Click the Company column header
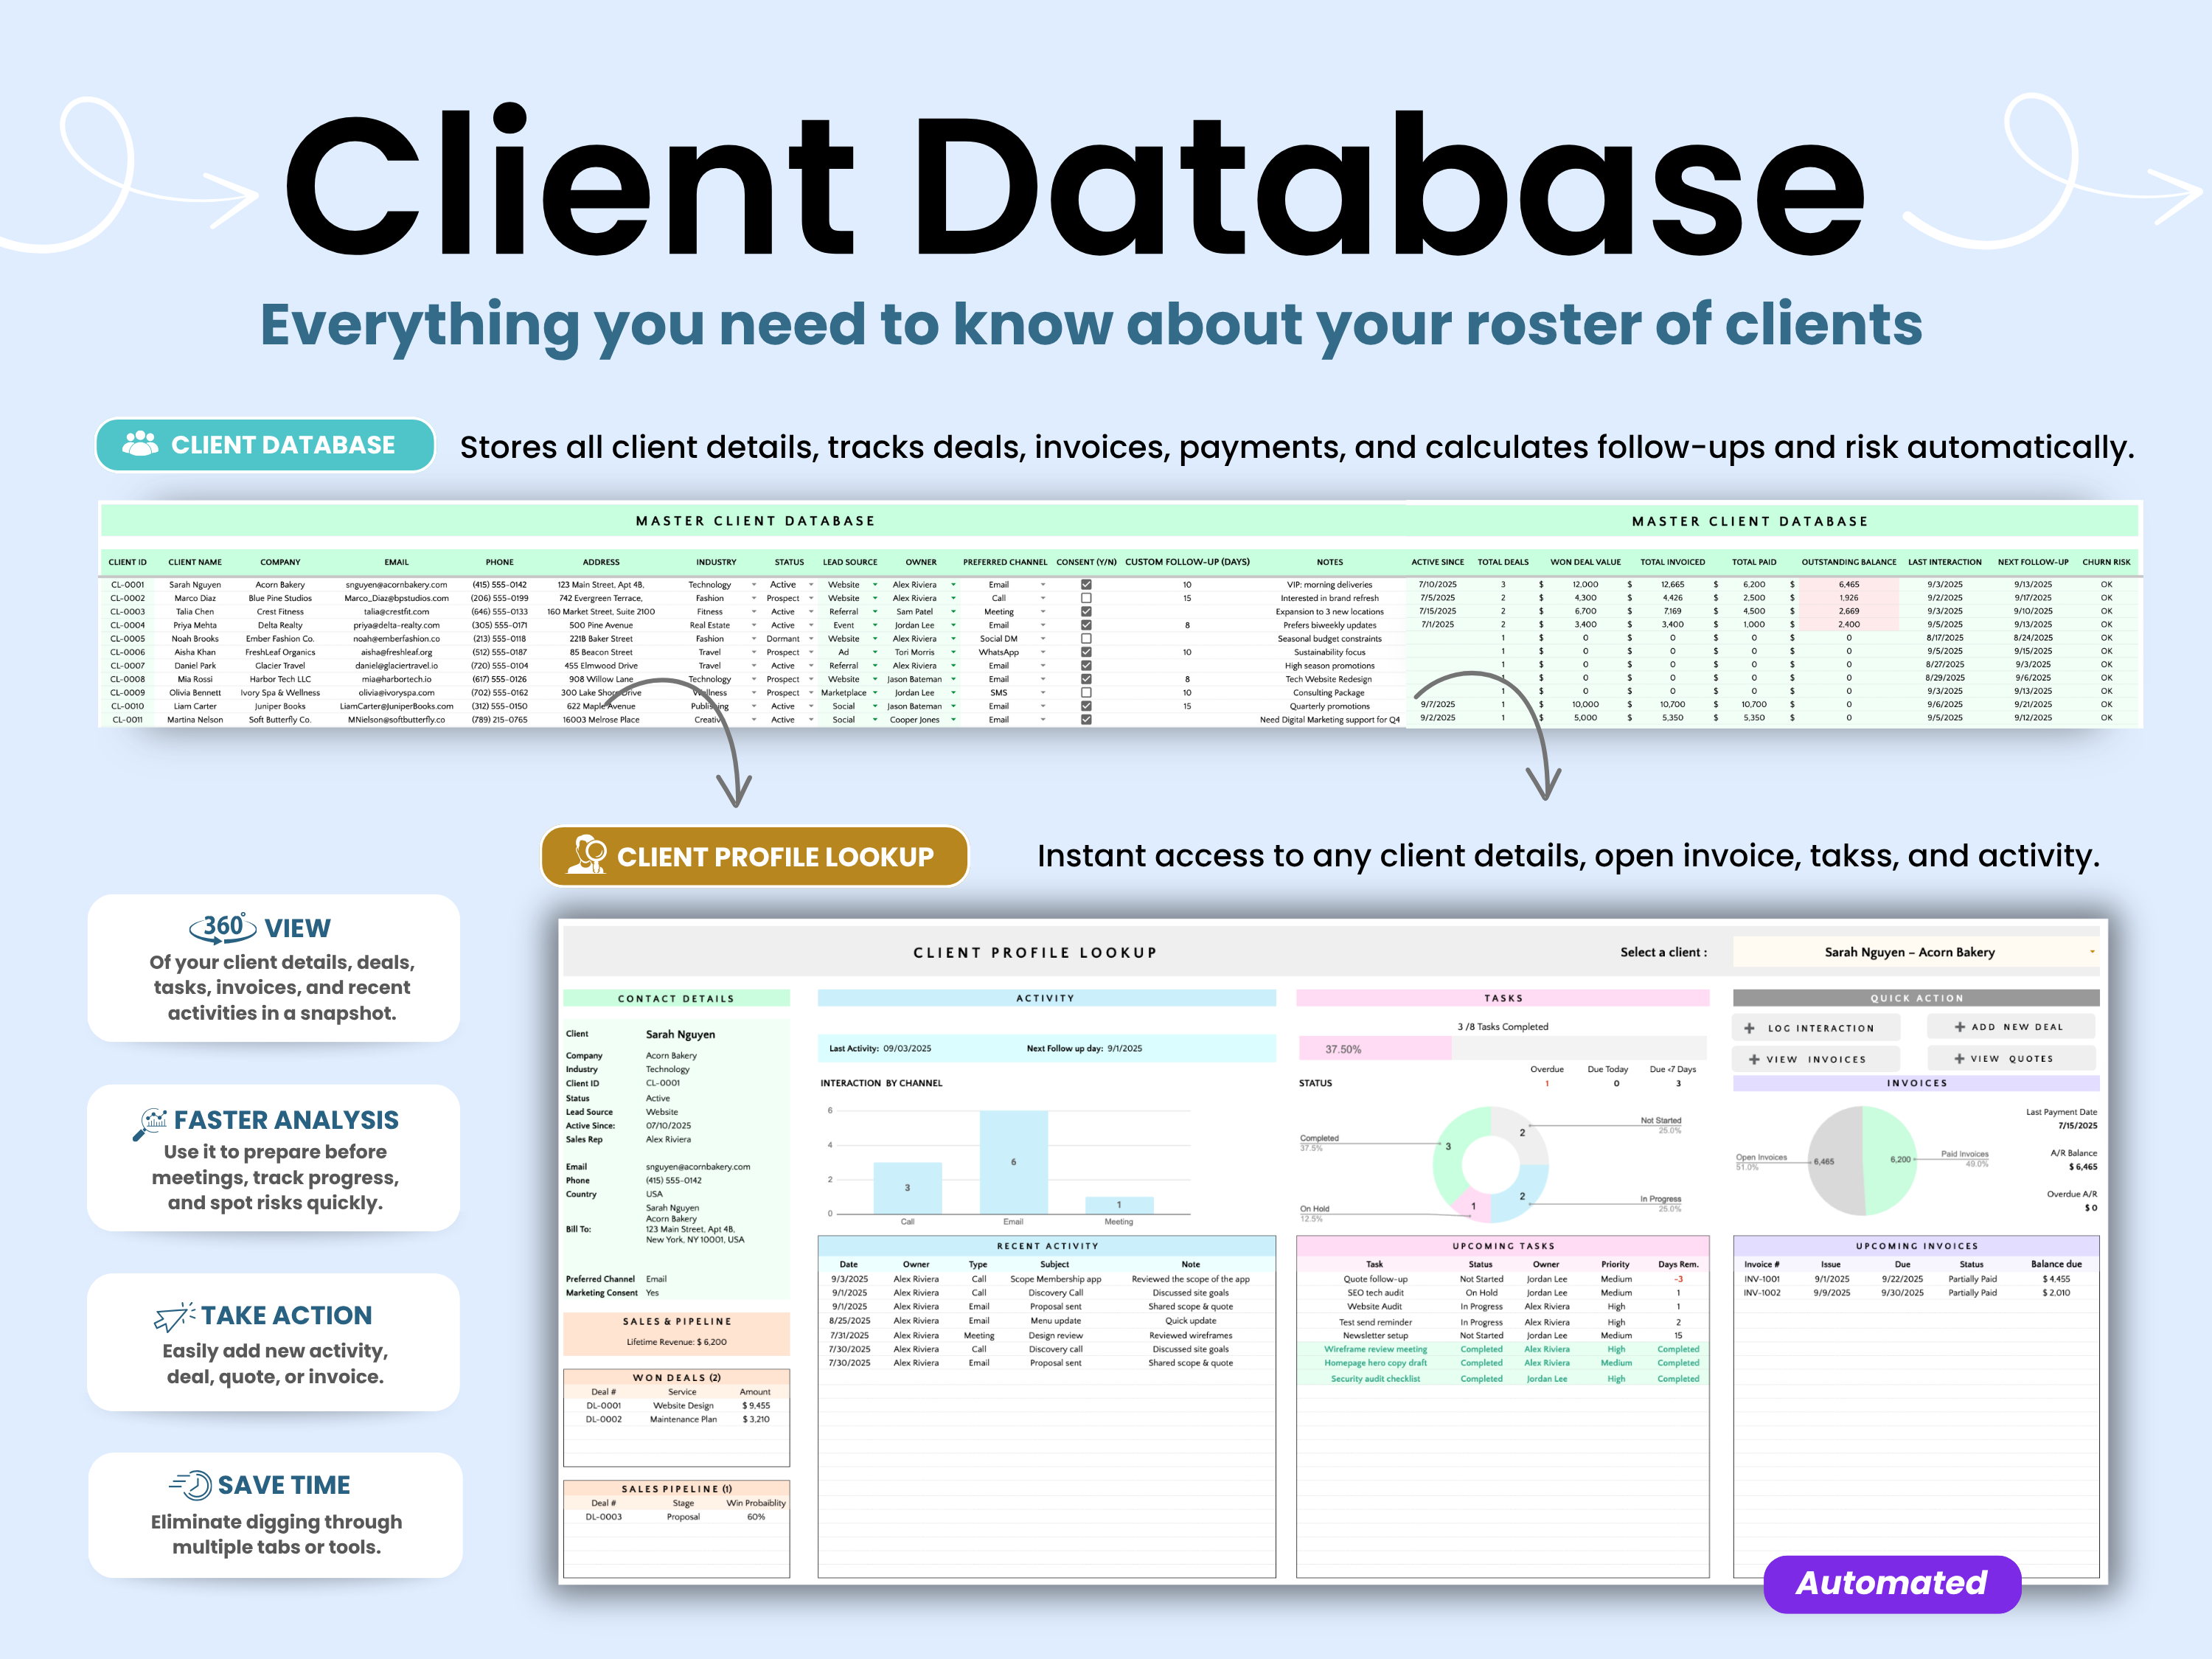Image resolution: width=2212 pixels, height=1659 pixels. pos(280,562)
